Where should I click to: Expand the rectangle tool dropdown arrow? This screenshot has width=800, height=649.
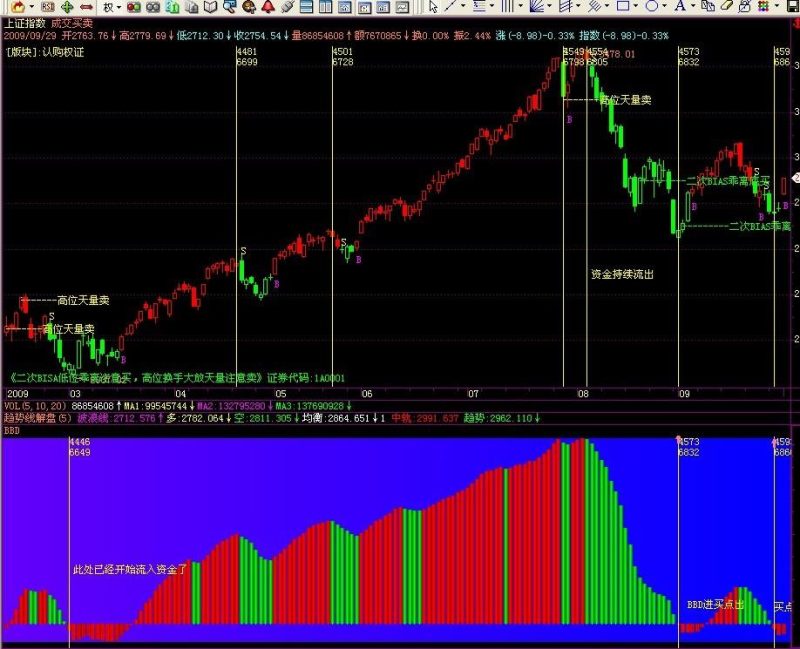[636, 7]
